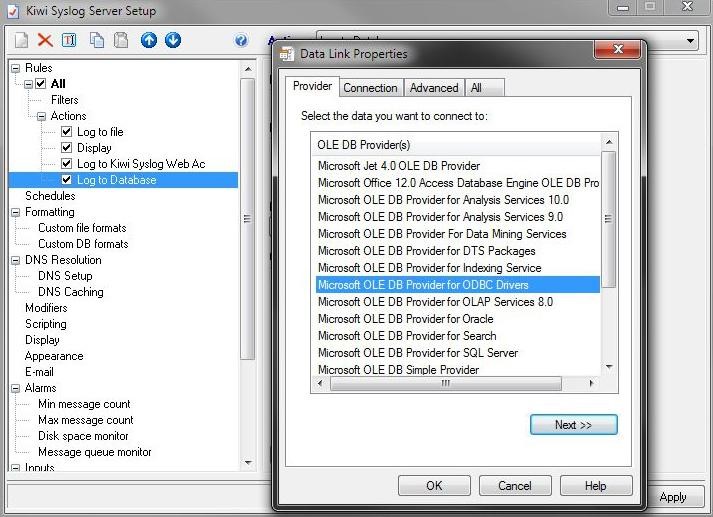This screenshot has height=517, width=713.
Task: Click the Copy toolbar icon
Action: pos(97,40)
